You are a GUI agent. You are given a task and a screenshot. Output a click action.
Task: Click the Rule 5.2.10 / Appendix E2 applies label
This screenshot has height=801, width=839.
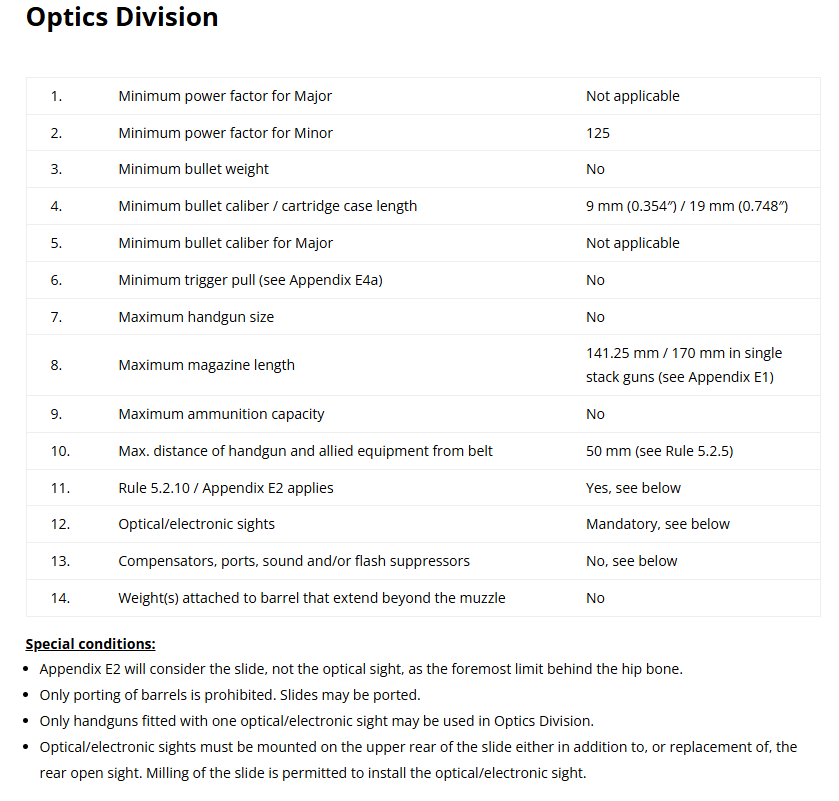(226, 488)
